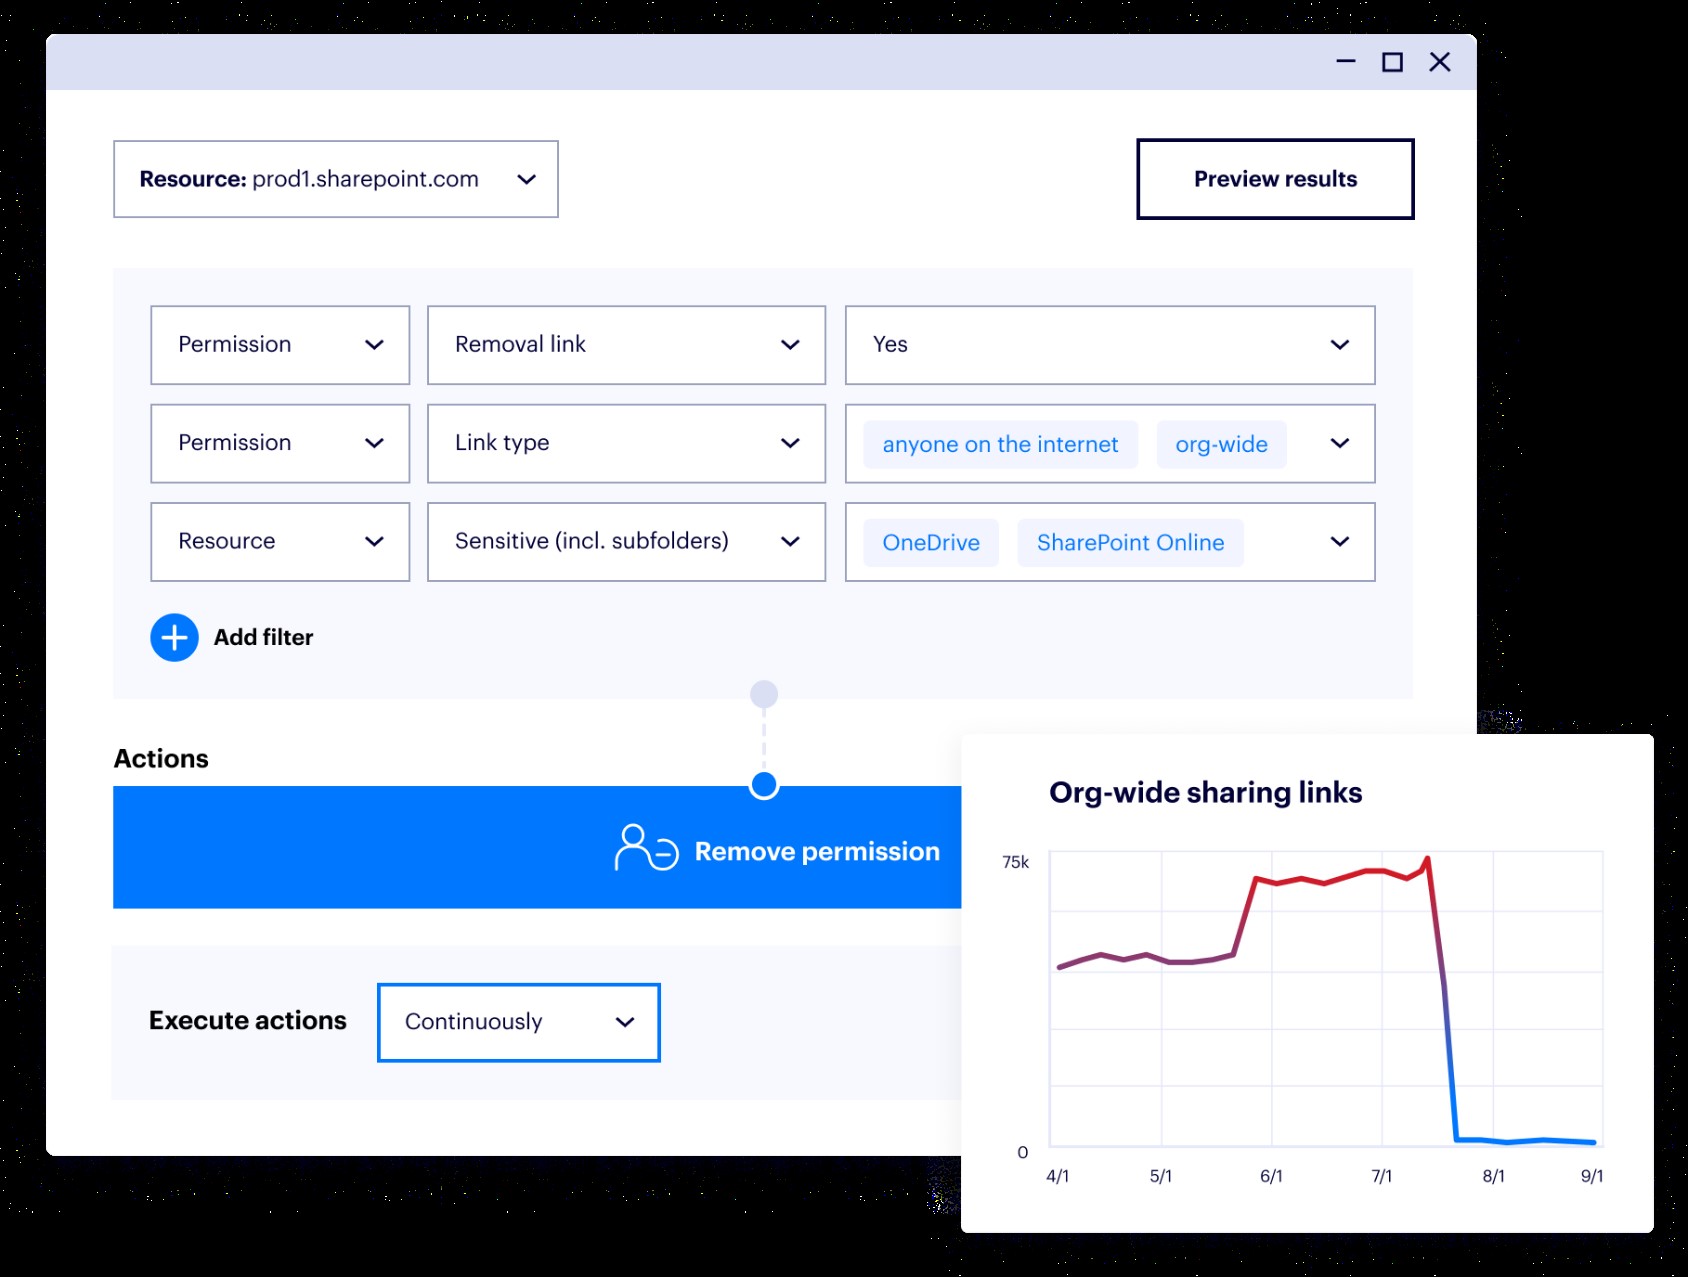Click the Add filter label

click(263, 637)
